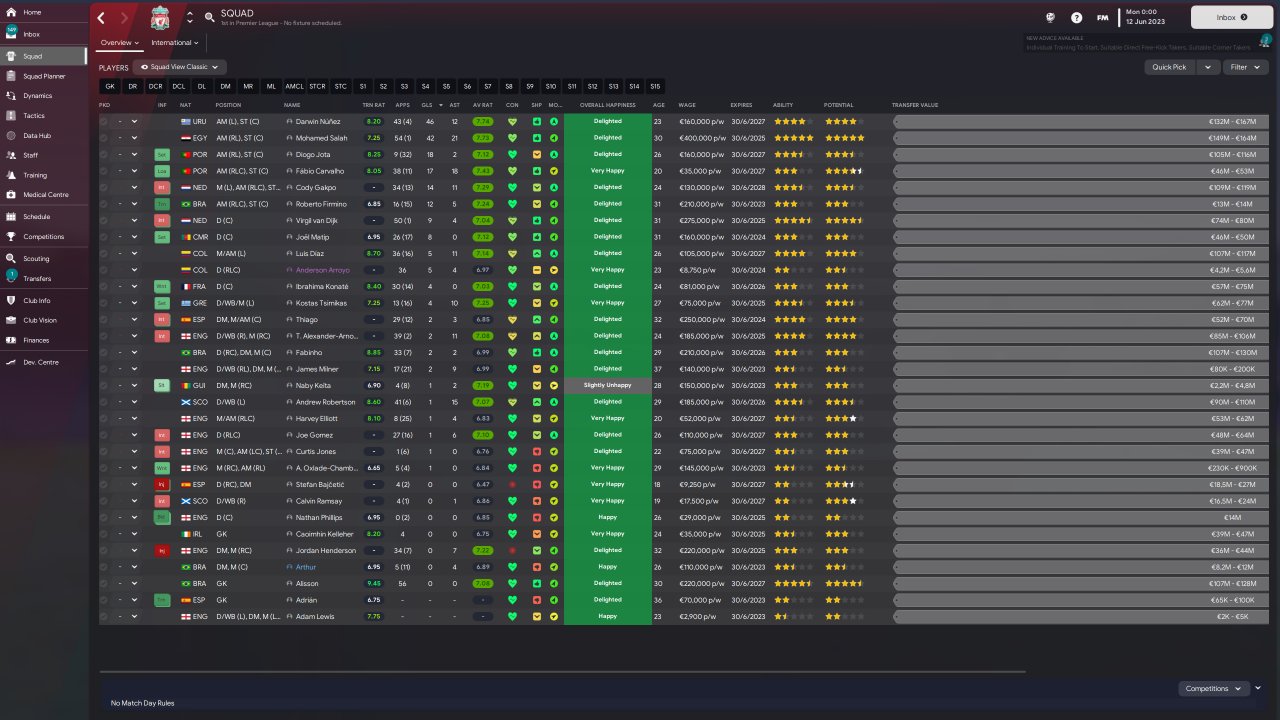Open the FM menu icon
1280x720 pixels.
pos(1102,17)
